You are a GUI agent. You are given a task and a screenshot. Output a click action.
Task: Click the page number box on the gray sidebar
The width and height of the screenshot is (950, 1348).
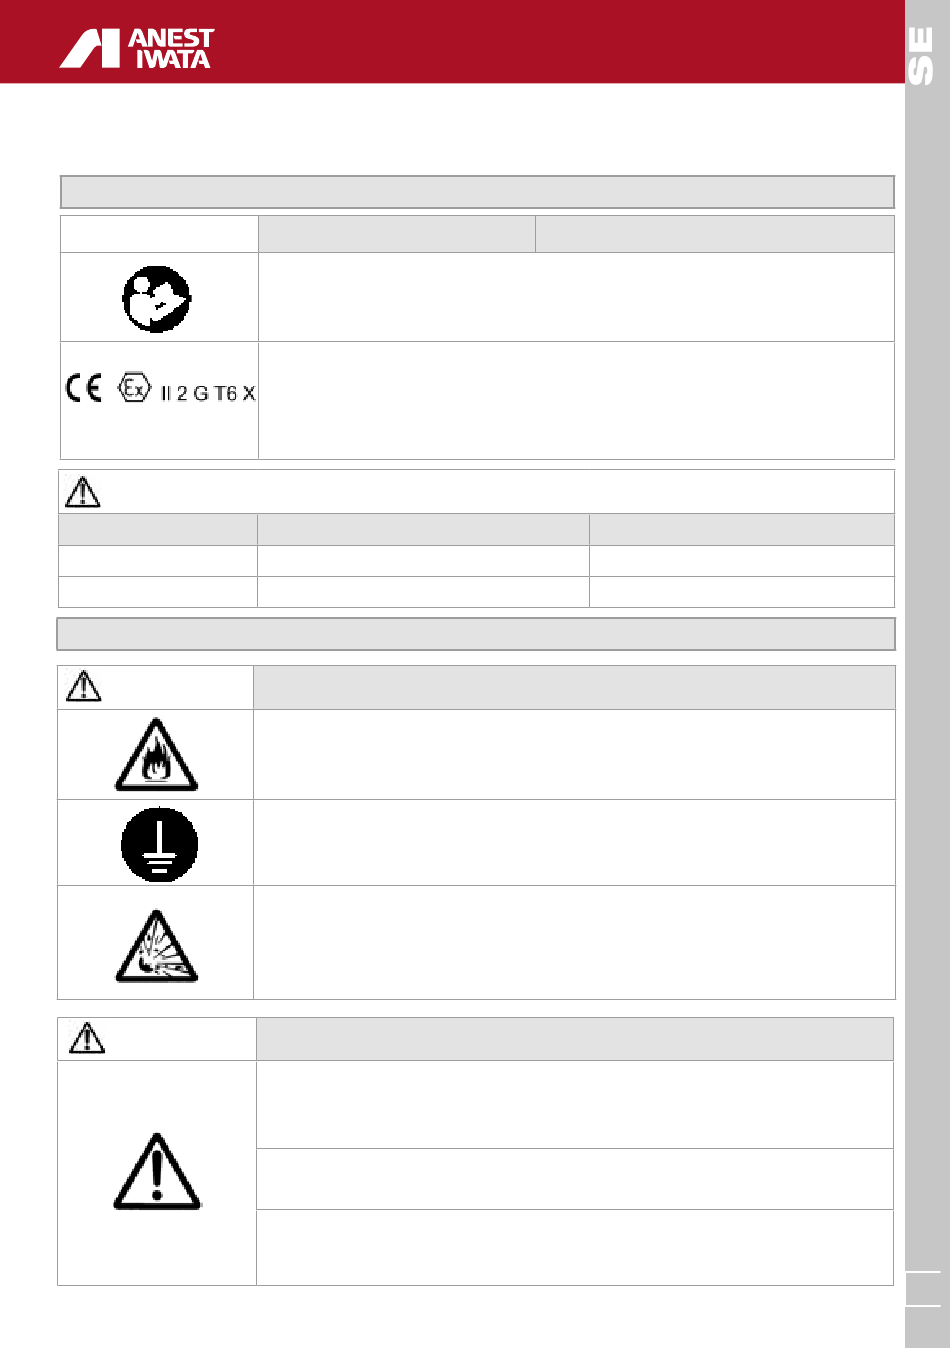923,1288
